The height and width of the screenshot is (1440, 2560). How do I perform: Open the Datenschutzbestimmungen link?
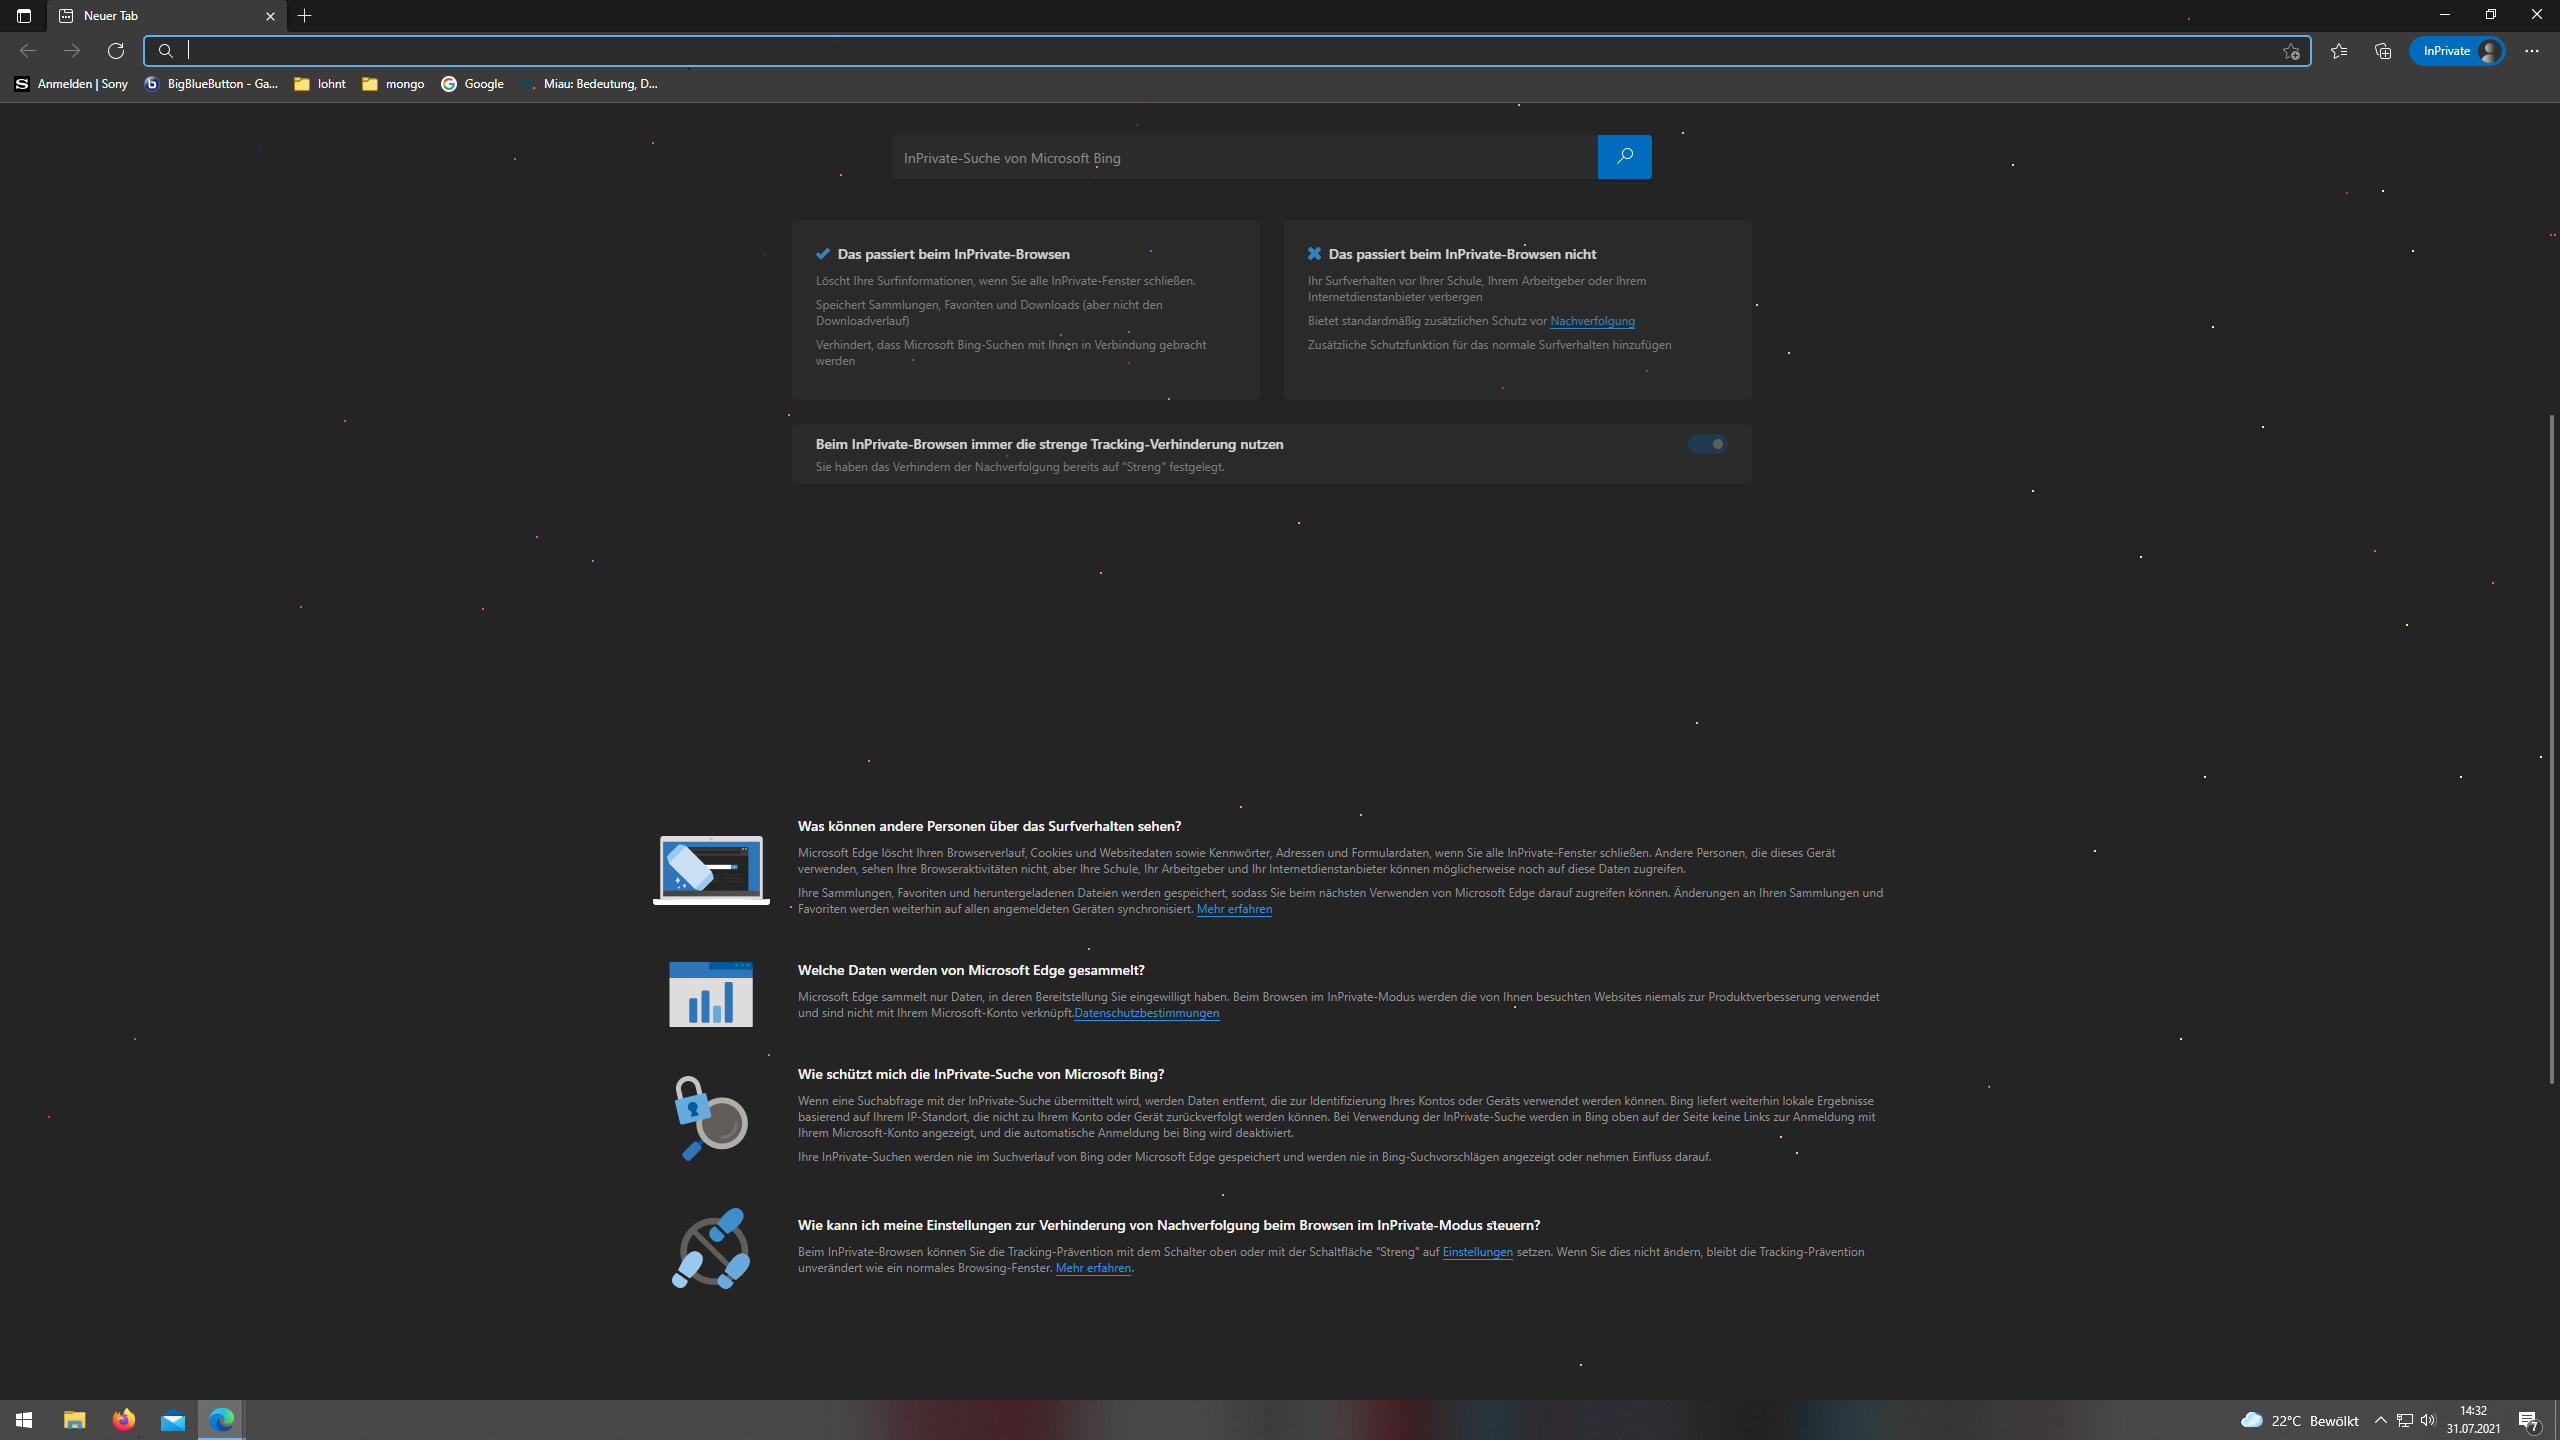pyautogui.click(x=1146, y=1013)
